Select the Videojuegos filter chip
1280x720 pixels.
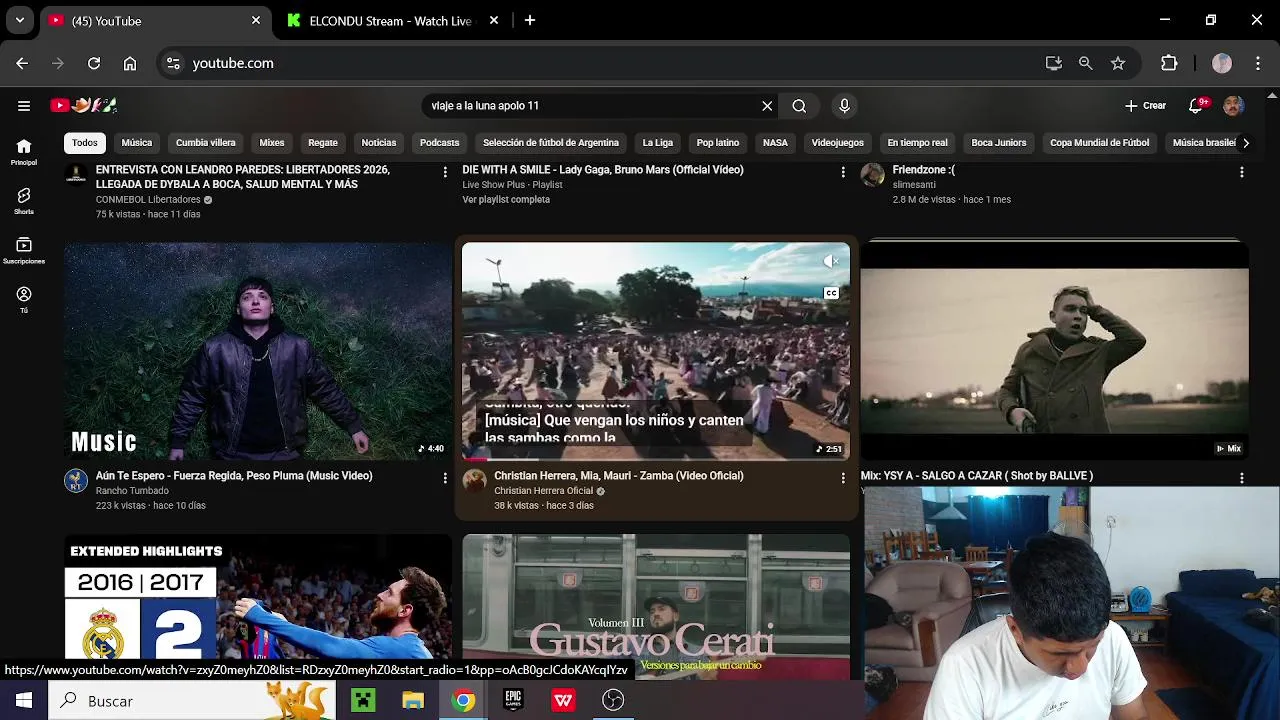coord(838,142)
